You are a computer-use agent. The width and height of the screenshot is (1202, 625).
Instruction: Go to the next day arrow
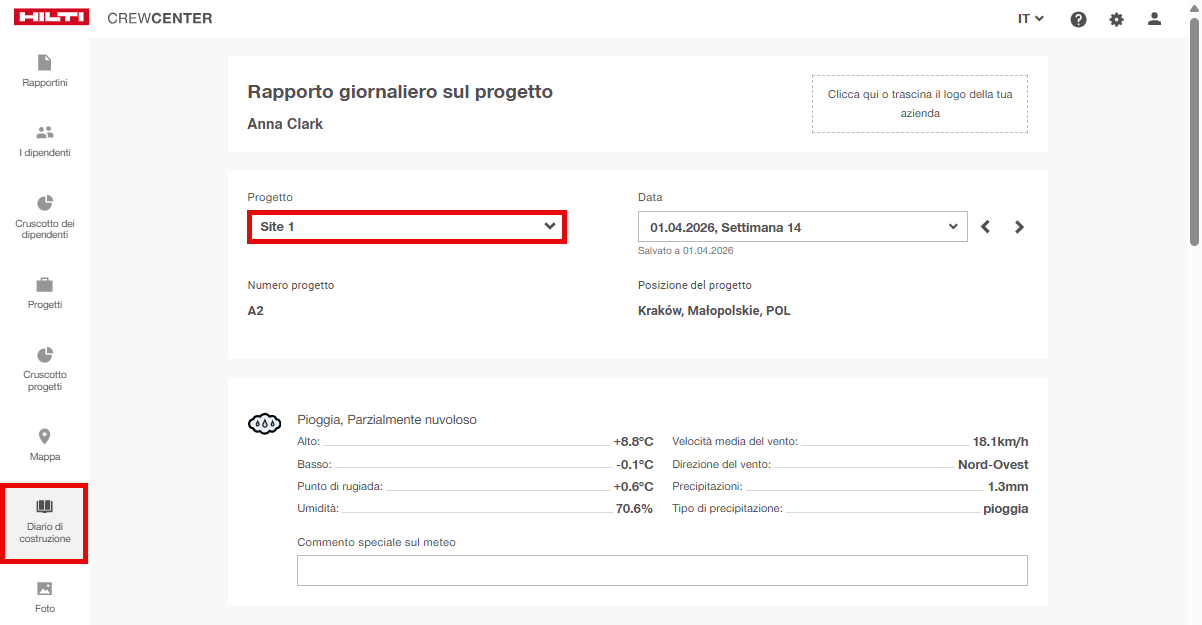tap(1019, 227)
